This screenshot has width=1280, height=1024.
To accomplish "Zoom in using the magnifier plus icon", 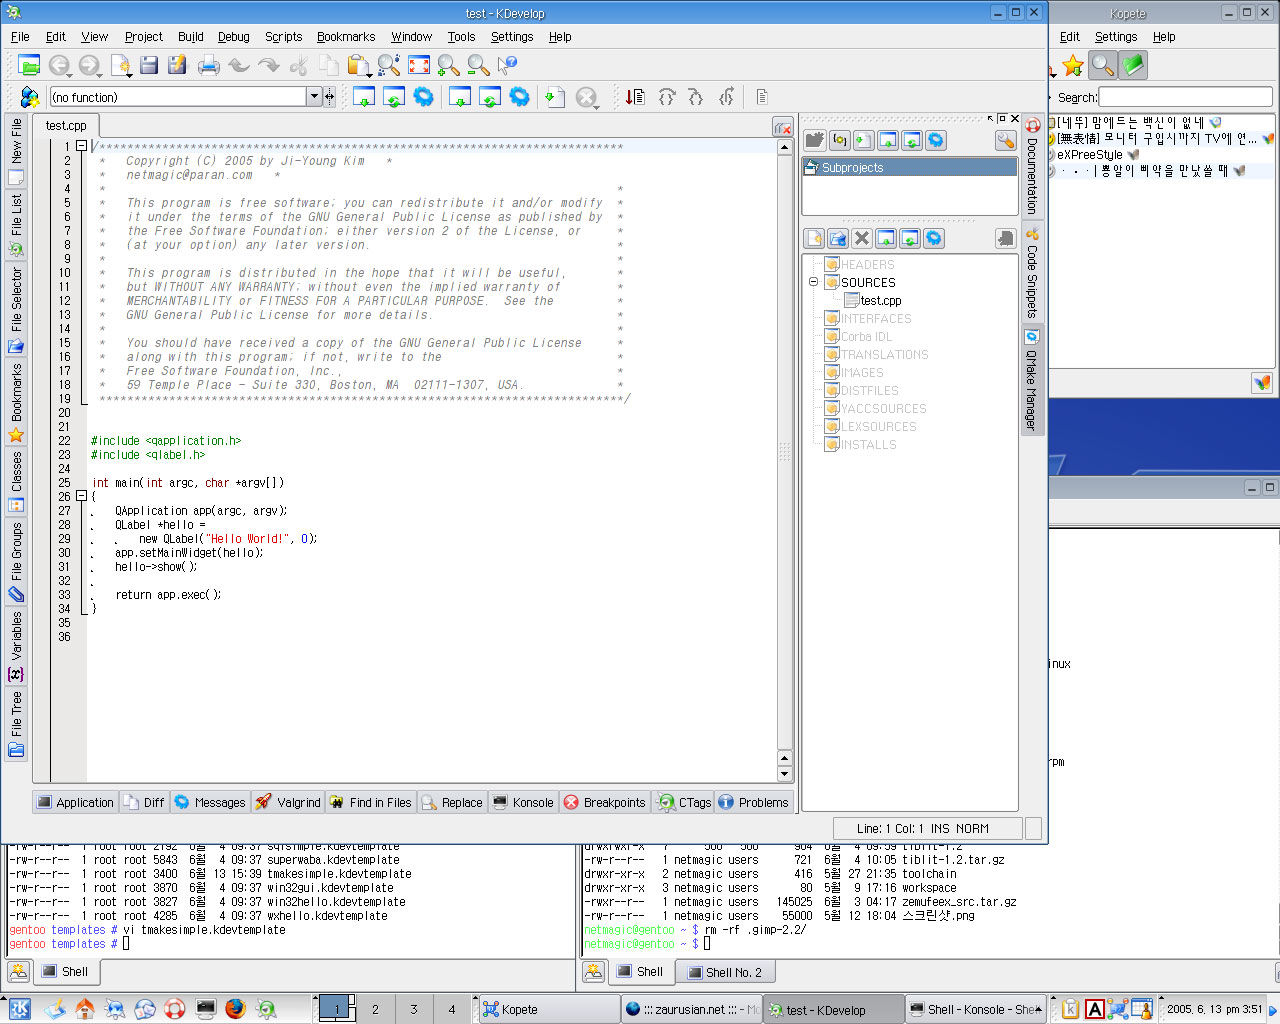I will pos(449,65).
